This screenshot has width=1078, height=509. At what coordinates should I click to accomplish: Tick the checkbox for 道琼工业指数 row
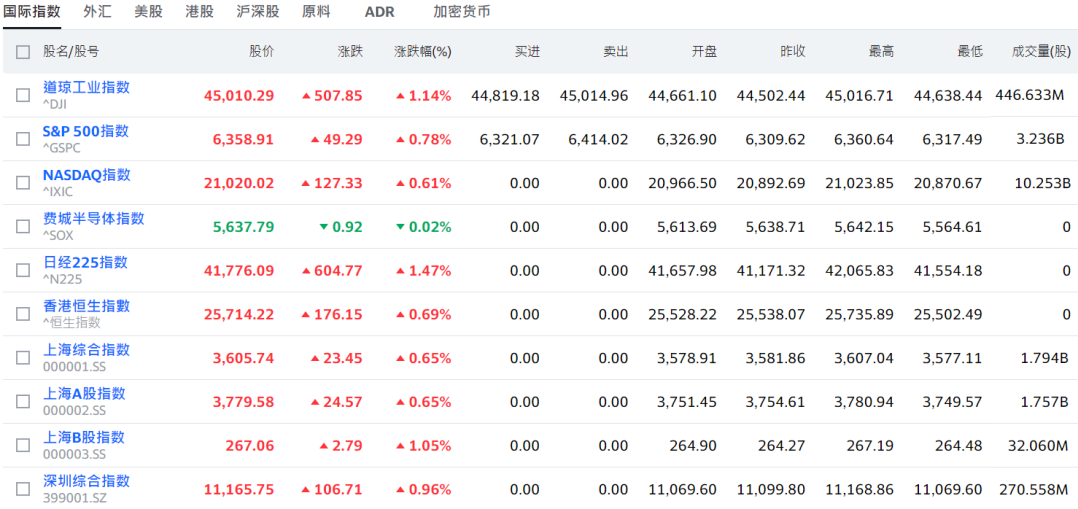click(x=23, y=96)
